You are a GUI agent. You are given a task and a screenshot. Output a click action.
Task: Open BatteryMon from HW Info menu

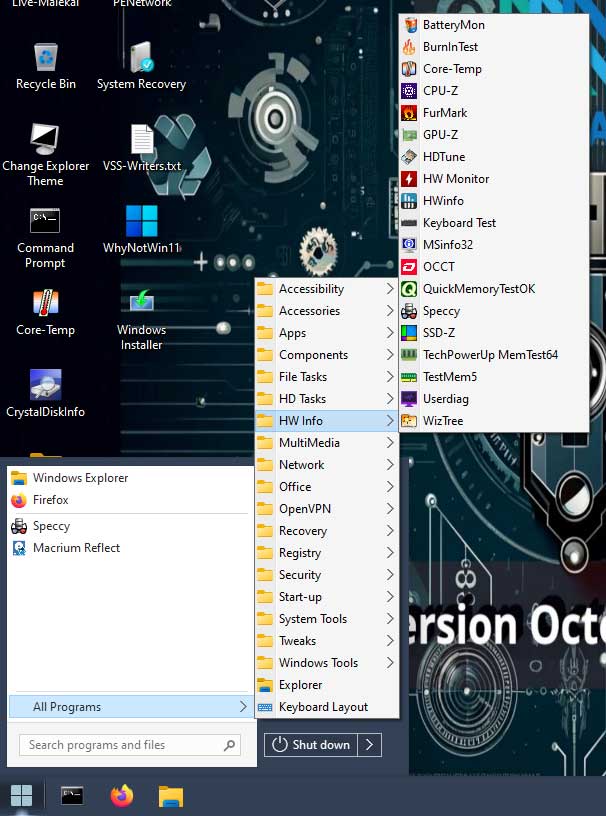pos(494,25)
